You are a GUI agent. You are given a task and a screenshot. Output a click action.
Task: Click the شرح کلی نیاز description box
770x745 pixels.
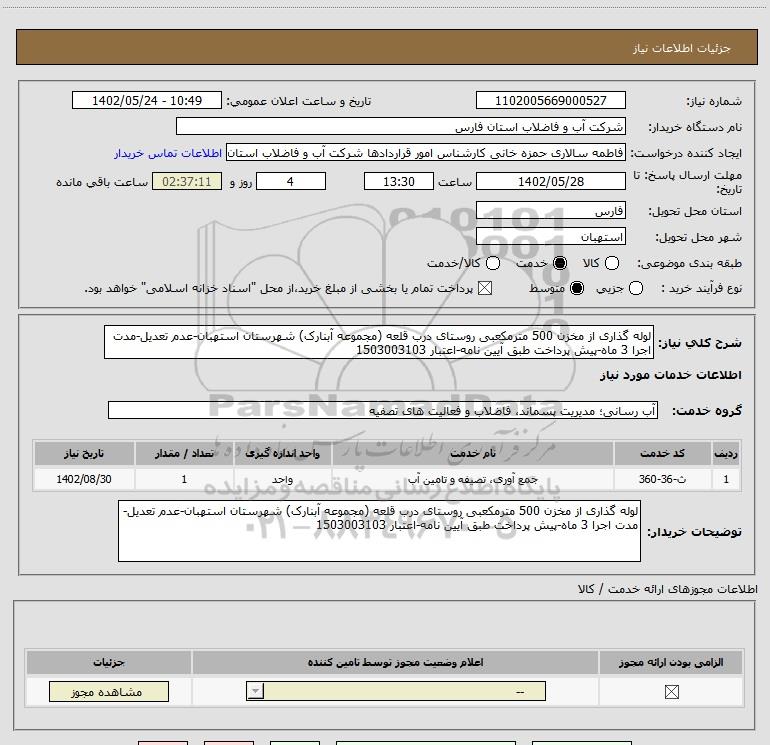point(379,342)
